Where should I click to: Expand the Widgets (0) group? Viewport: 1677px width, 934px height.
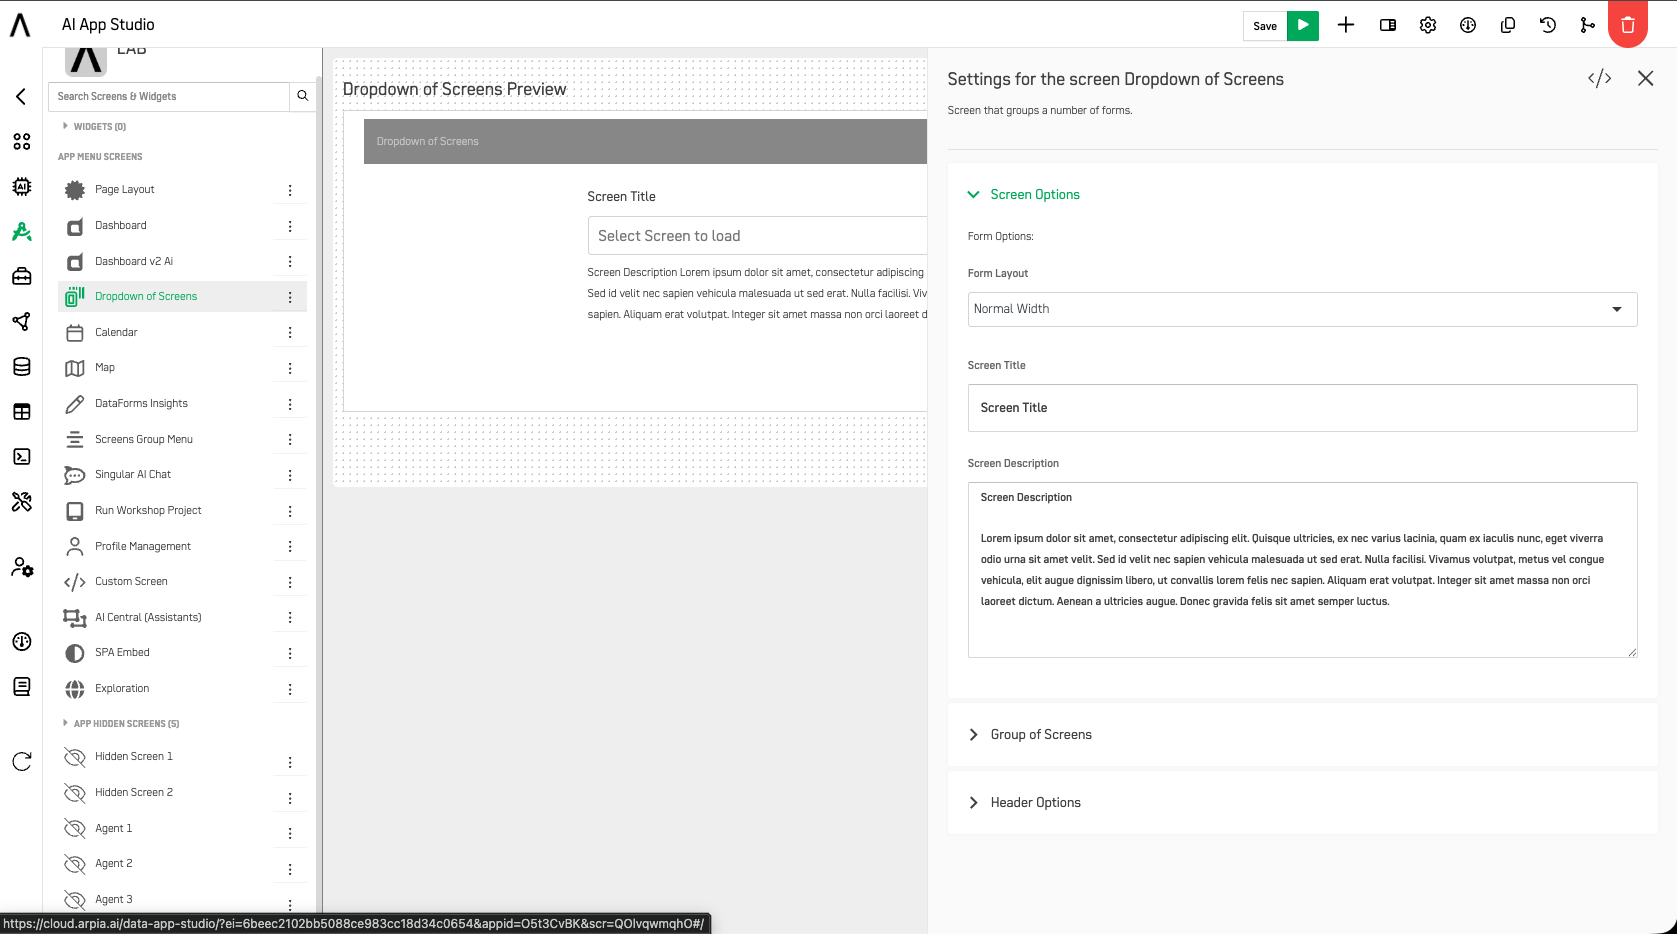click(x=94, y=127)
